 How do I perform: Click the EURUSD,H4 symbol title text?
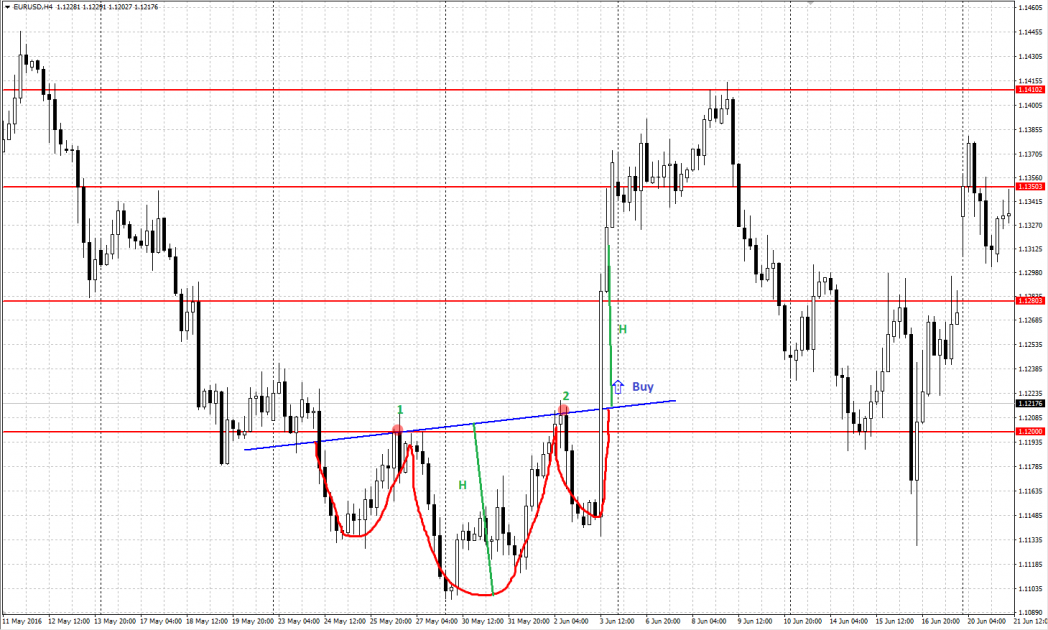(30, 7)
